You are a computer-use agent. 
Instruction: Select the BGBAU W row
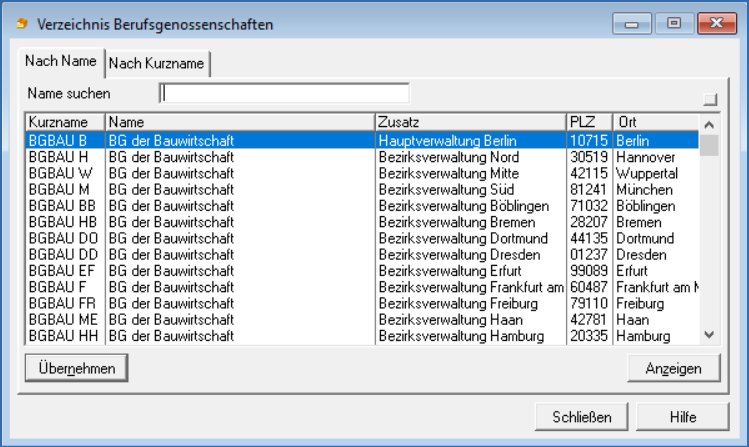(362, 173)
